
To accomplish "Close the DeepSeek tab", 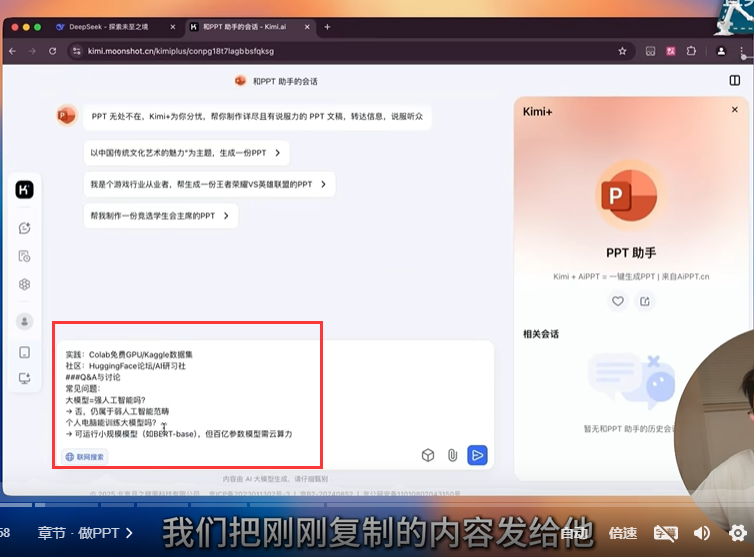I will point(173,27).
